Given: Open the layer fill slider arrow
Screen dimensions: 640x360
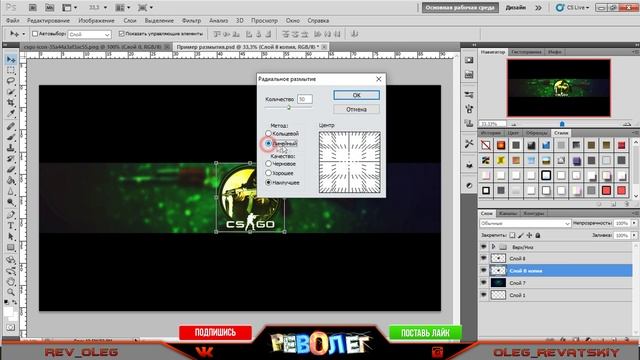Looking at the screenshot, I should pyautogui.click(x=634, y=236).
